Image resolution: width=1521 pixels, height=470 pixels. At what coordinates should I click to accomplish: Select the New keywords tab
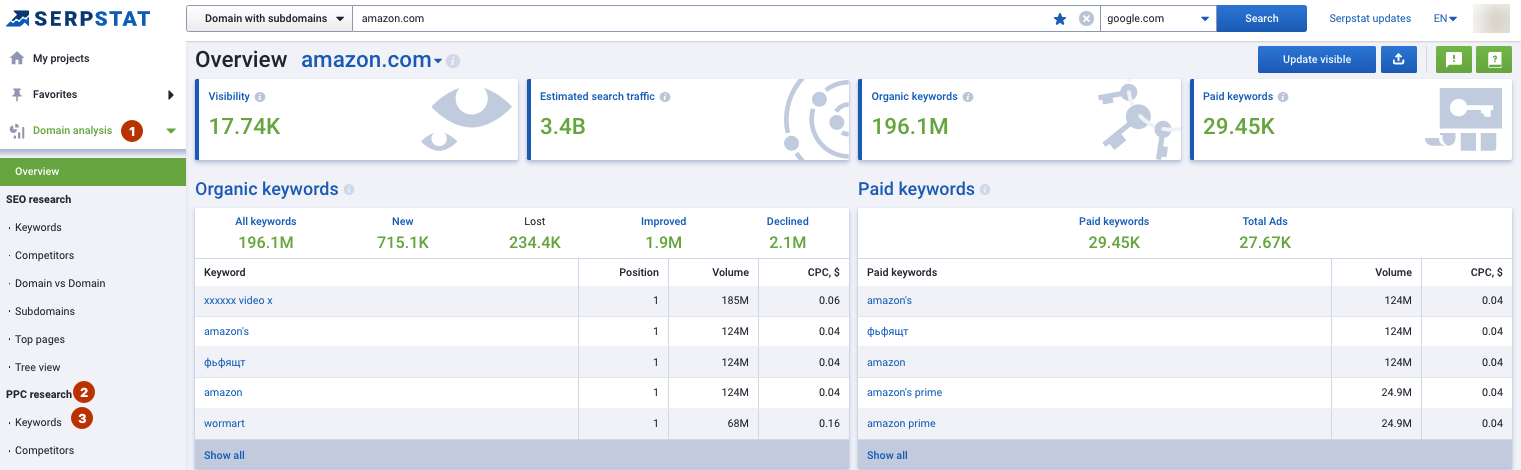point(403,233)
